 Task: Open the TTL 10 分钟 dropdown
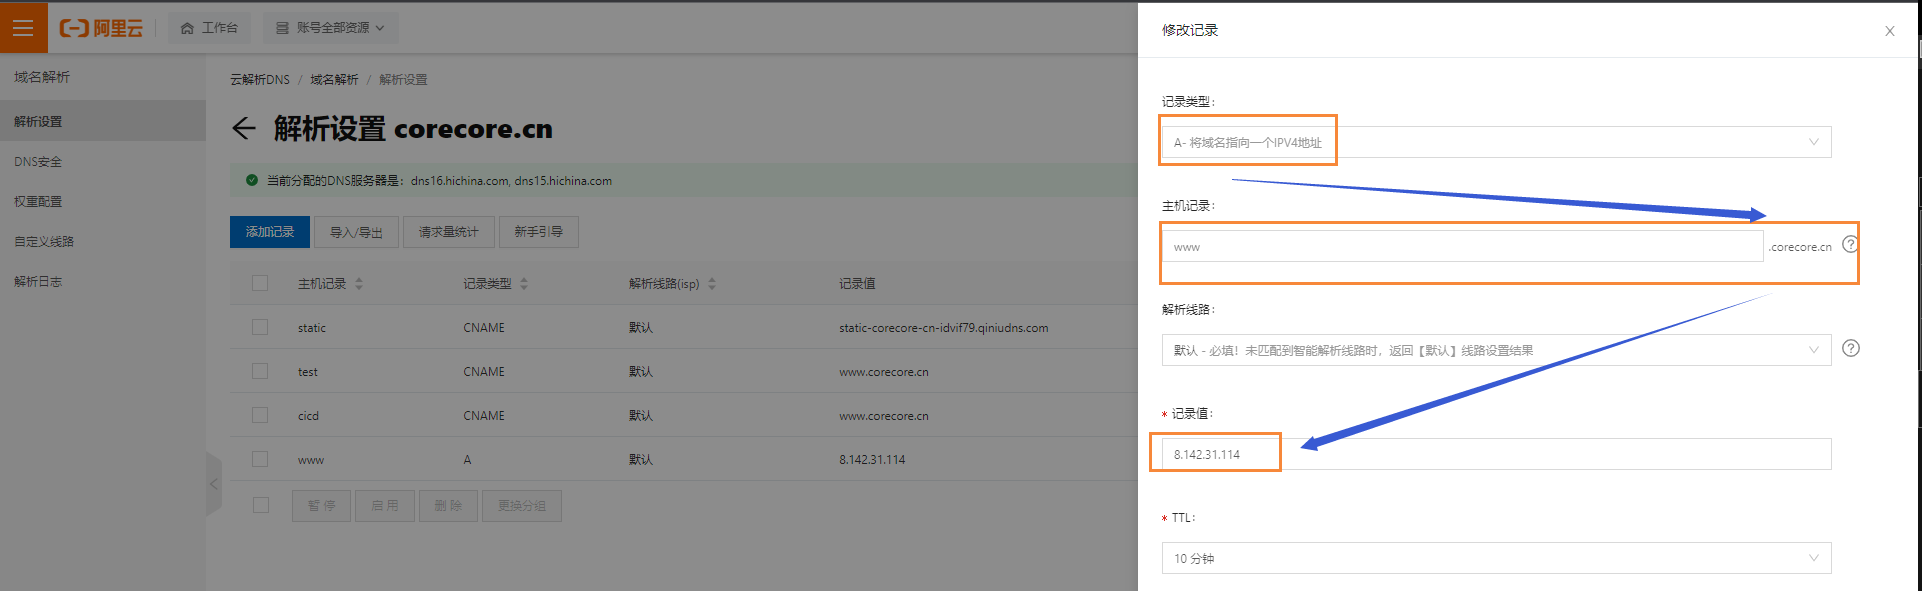1496,558
